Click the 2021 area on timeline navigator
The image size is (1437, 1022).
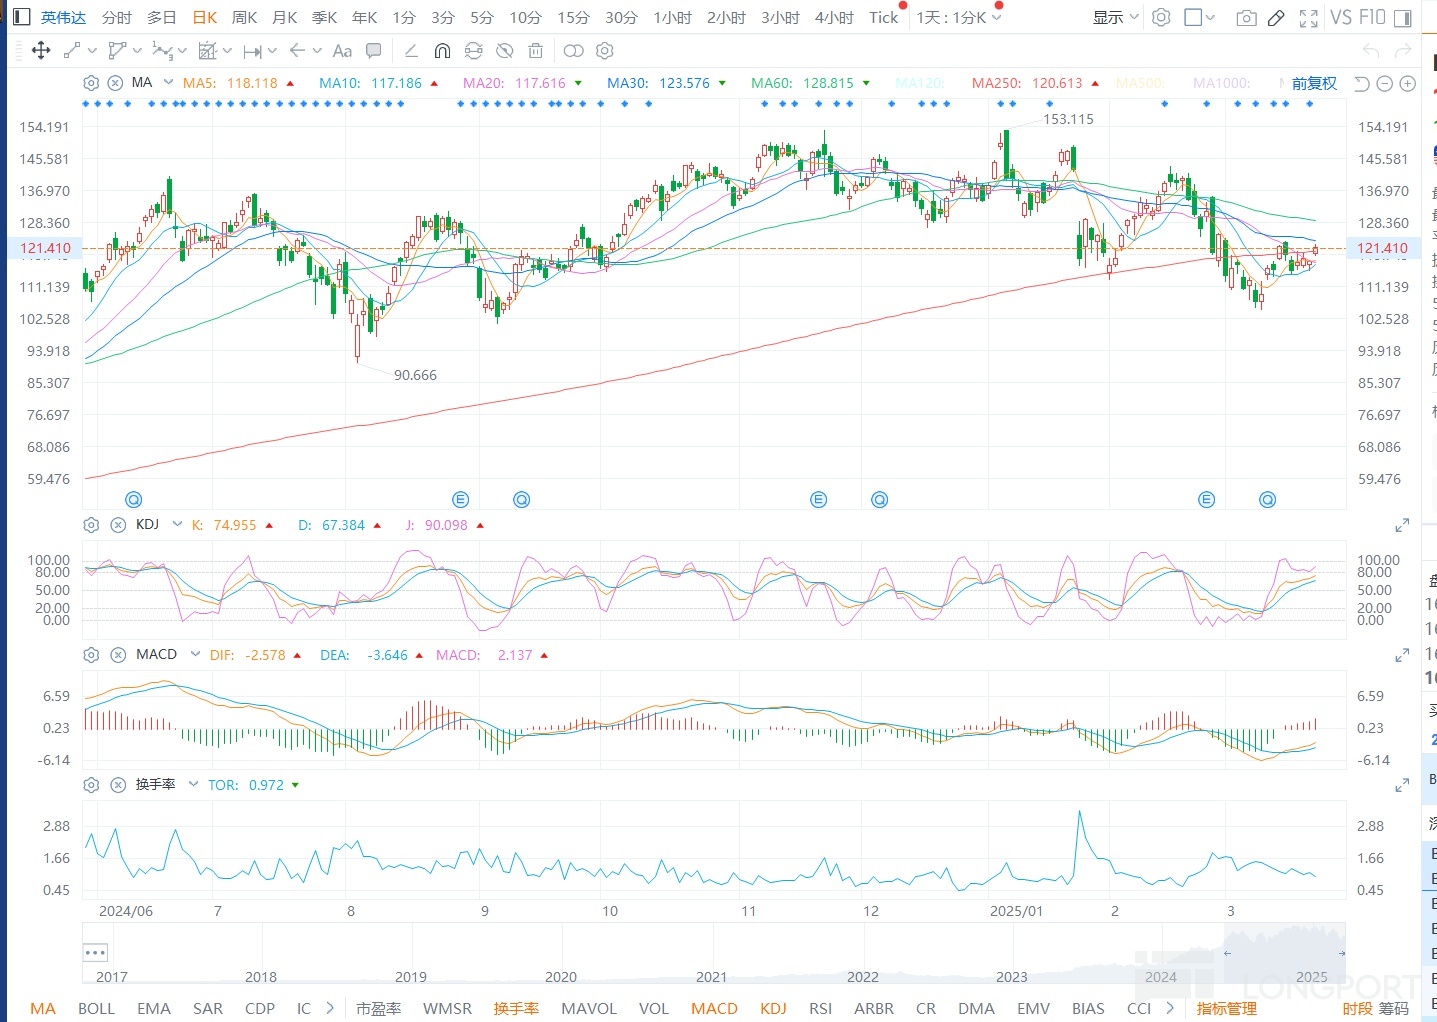coord(711,976)
